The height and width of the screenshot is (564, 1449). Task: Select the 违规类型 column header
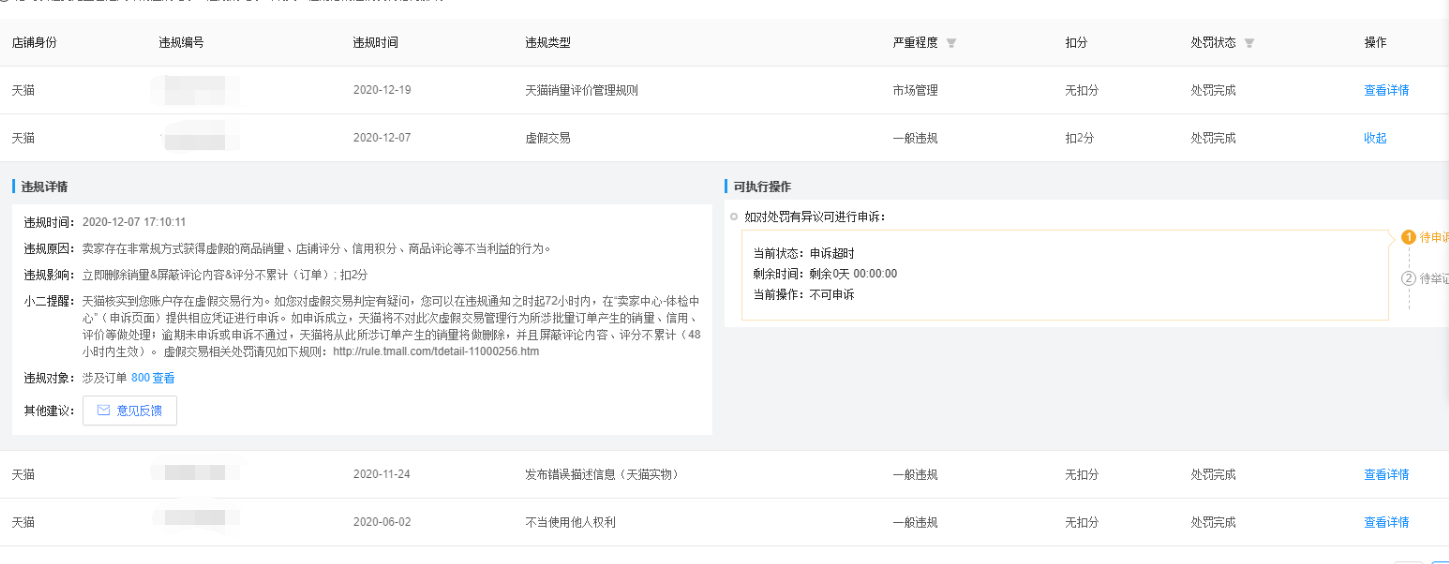point(548,43)
